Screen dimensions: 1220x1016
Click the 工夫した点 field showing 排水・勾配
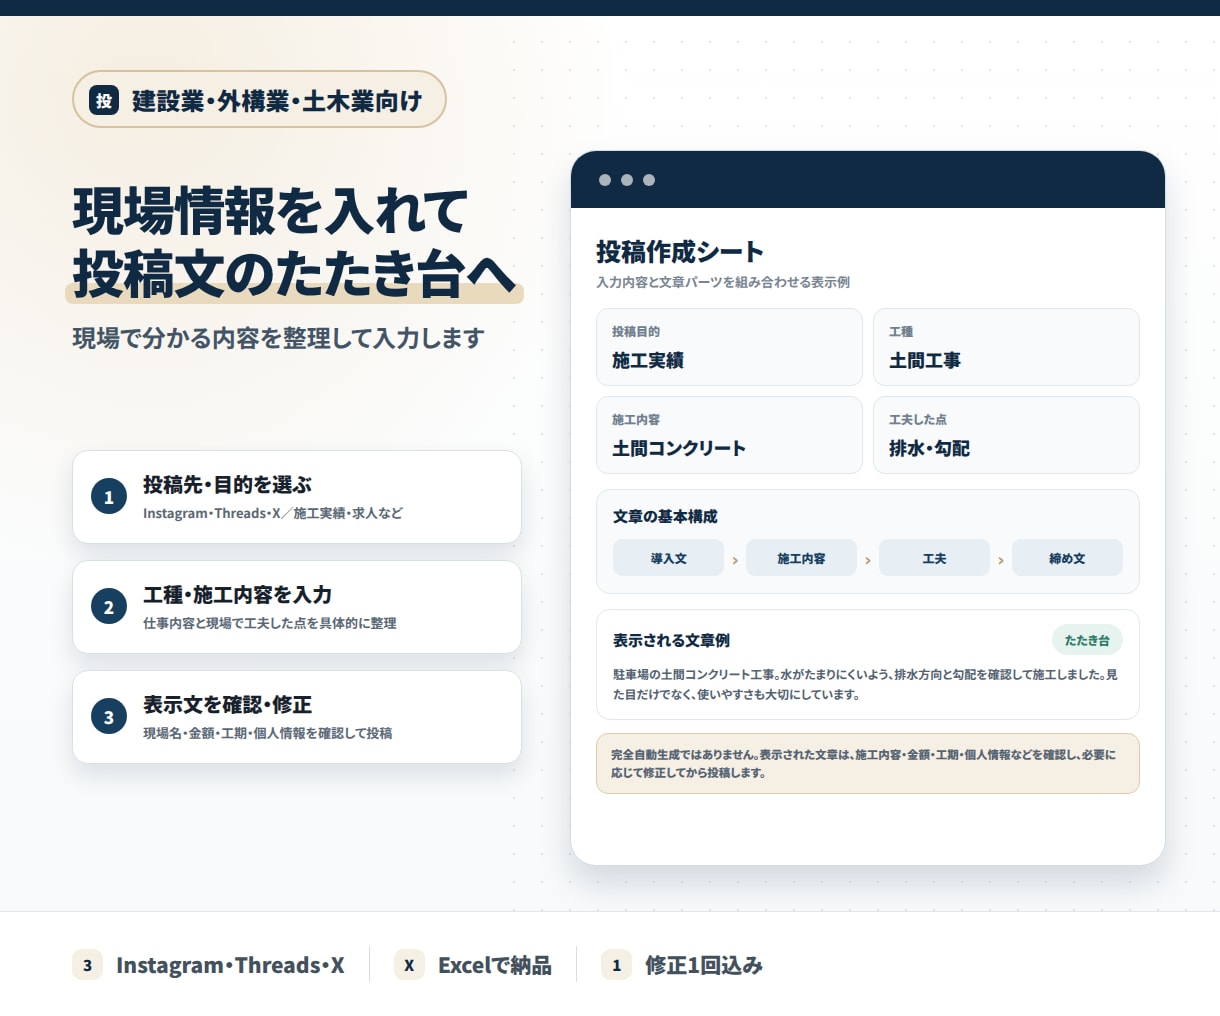(1006, 435)
